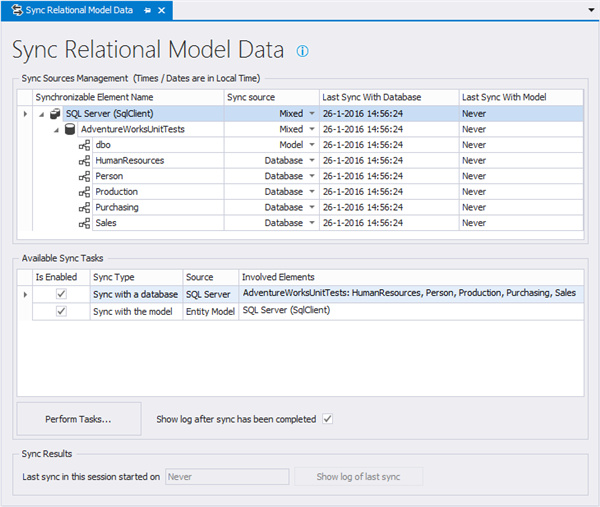This screenshot has height=507, width=600.
Task: Click the dbo schema icon
Action: point(85,145)
